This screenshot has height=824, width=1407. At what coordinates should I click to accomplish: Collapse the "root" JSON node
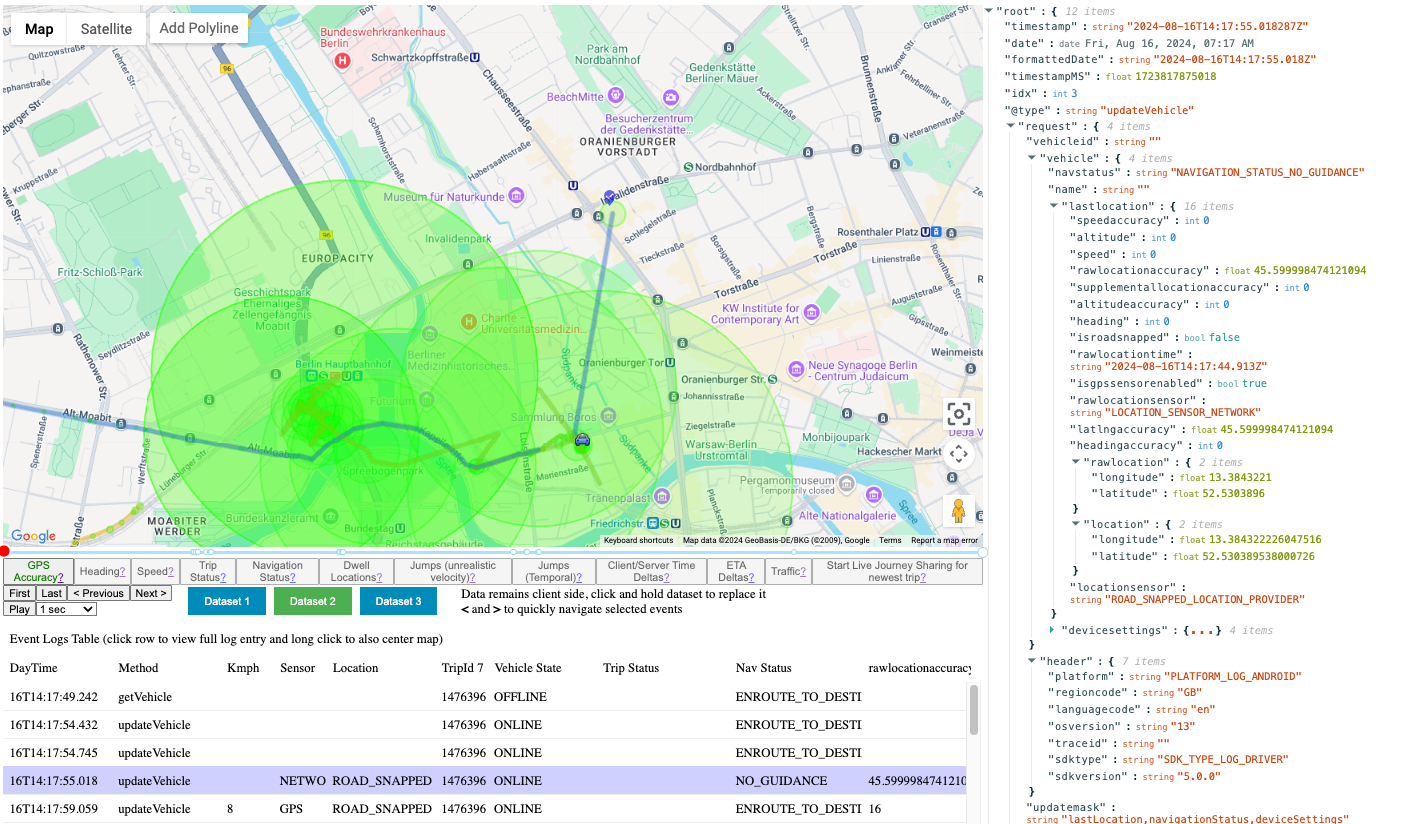[x=990, y=10]
